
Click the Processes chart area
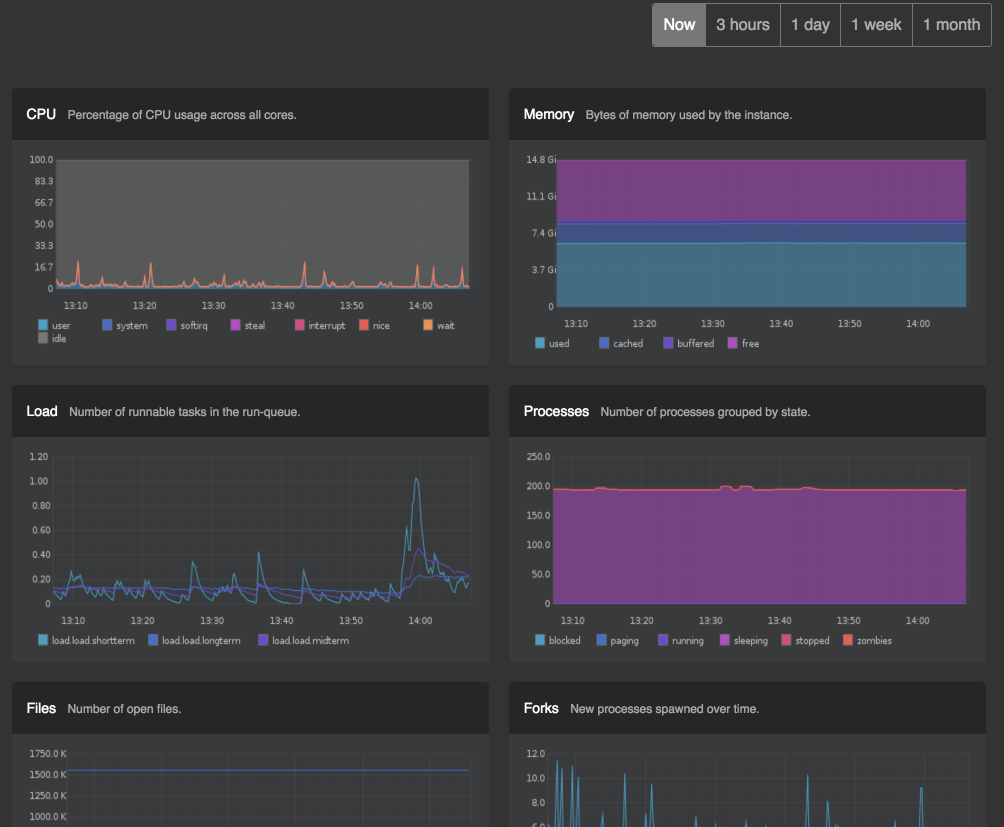coord(759,530)
